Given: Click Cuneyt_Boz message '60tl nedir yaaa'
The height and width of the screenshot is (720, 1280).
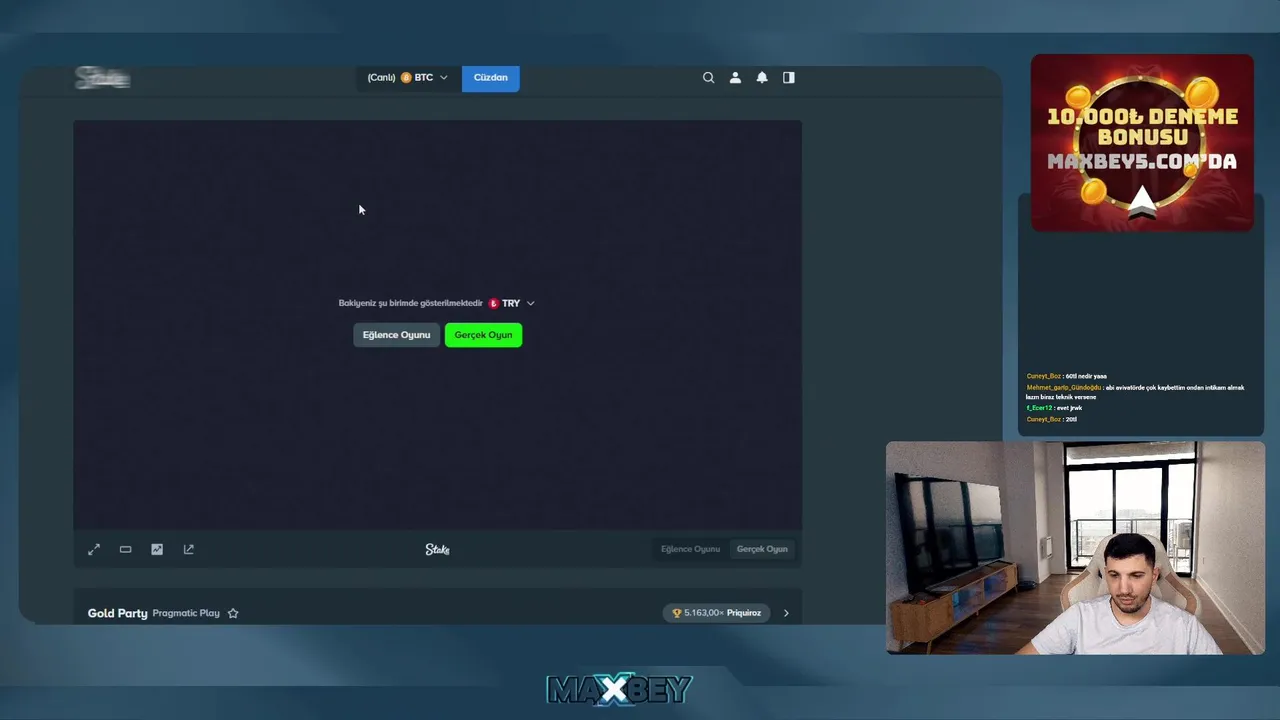Looking at the screenshot, I should pos(1066,376).
